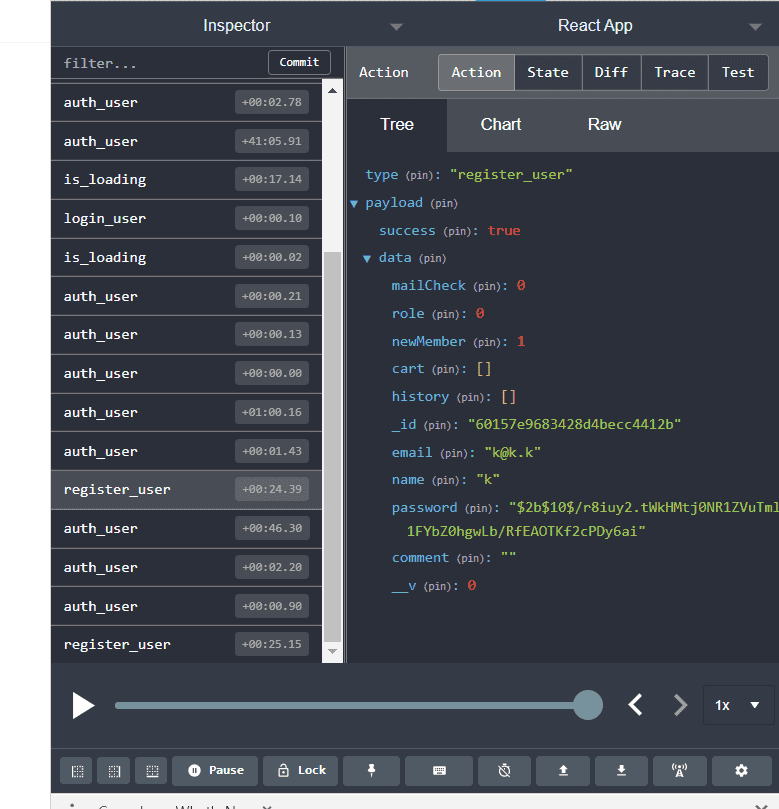This screenshot has width=779, height=809.
Task: Click the newMember key label
Action: point(428,342)
